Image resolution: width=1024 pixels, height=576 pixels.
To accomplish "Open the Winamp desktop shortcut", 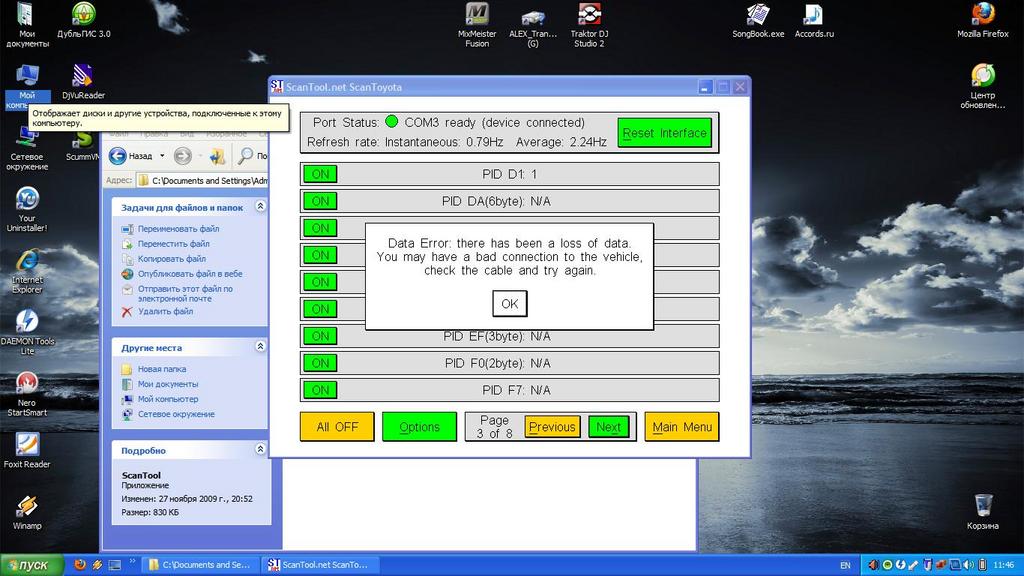I will point(27,506).
